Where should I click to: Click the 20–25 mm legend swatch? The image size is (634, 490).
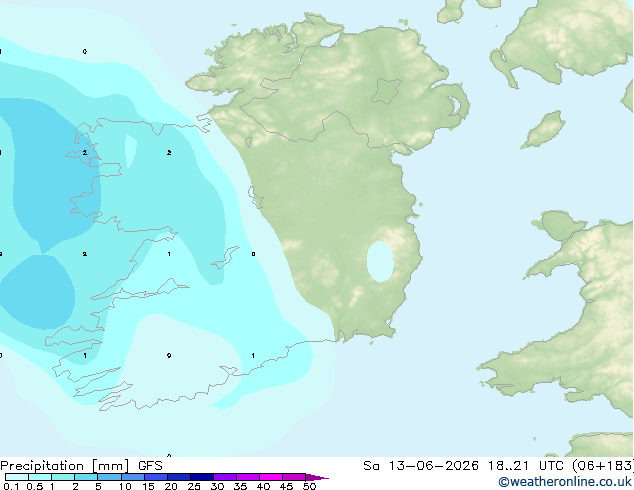[179, 477]
